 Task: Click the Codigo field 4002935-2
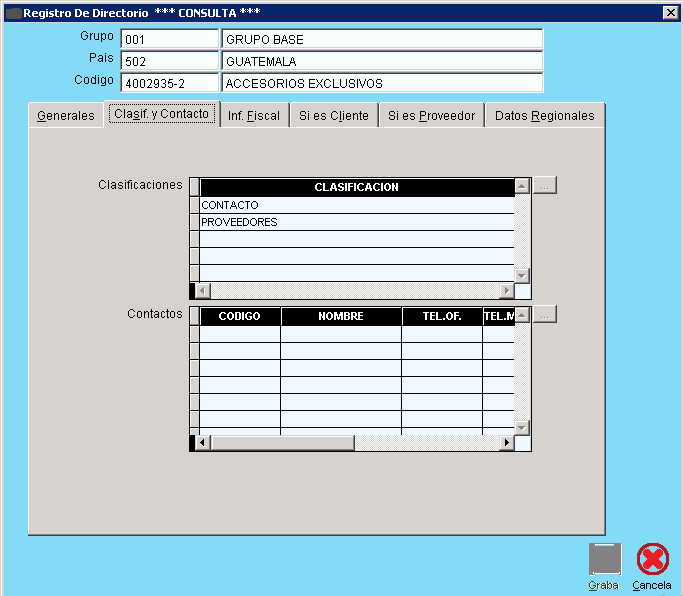(x=168, y=83)
